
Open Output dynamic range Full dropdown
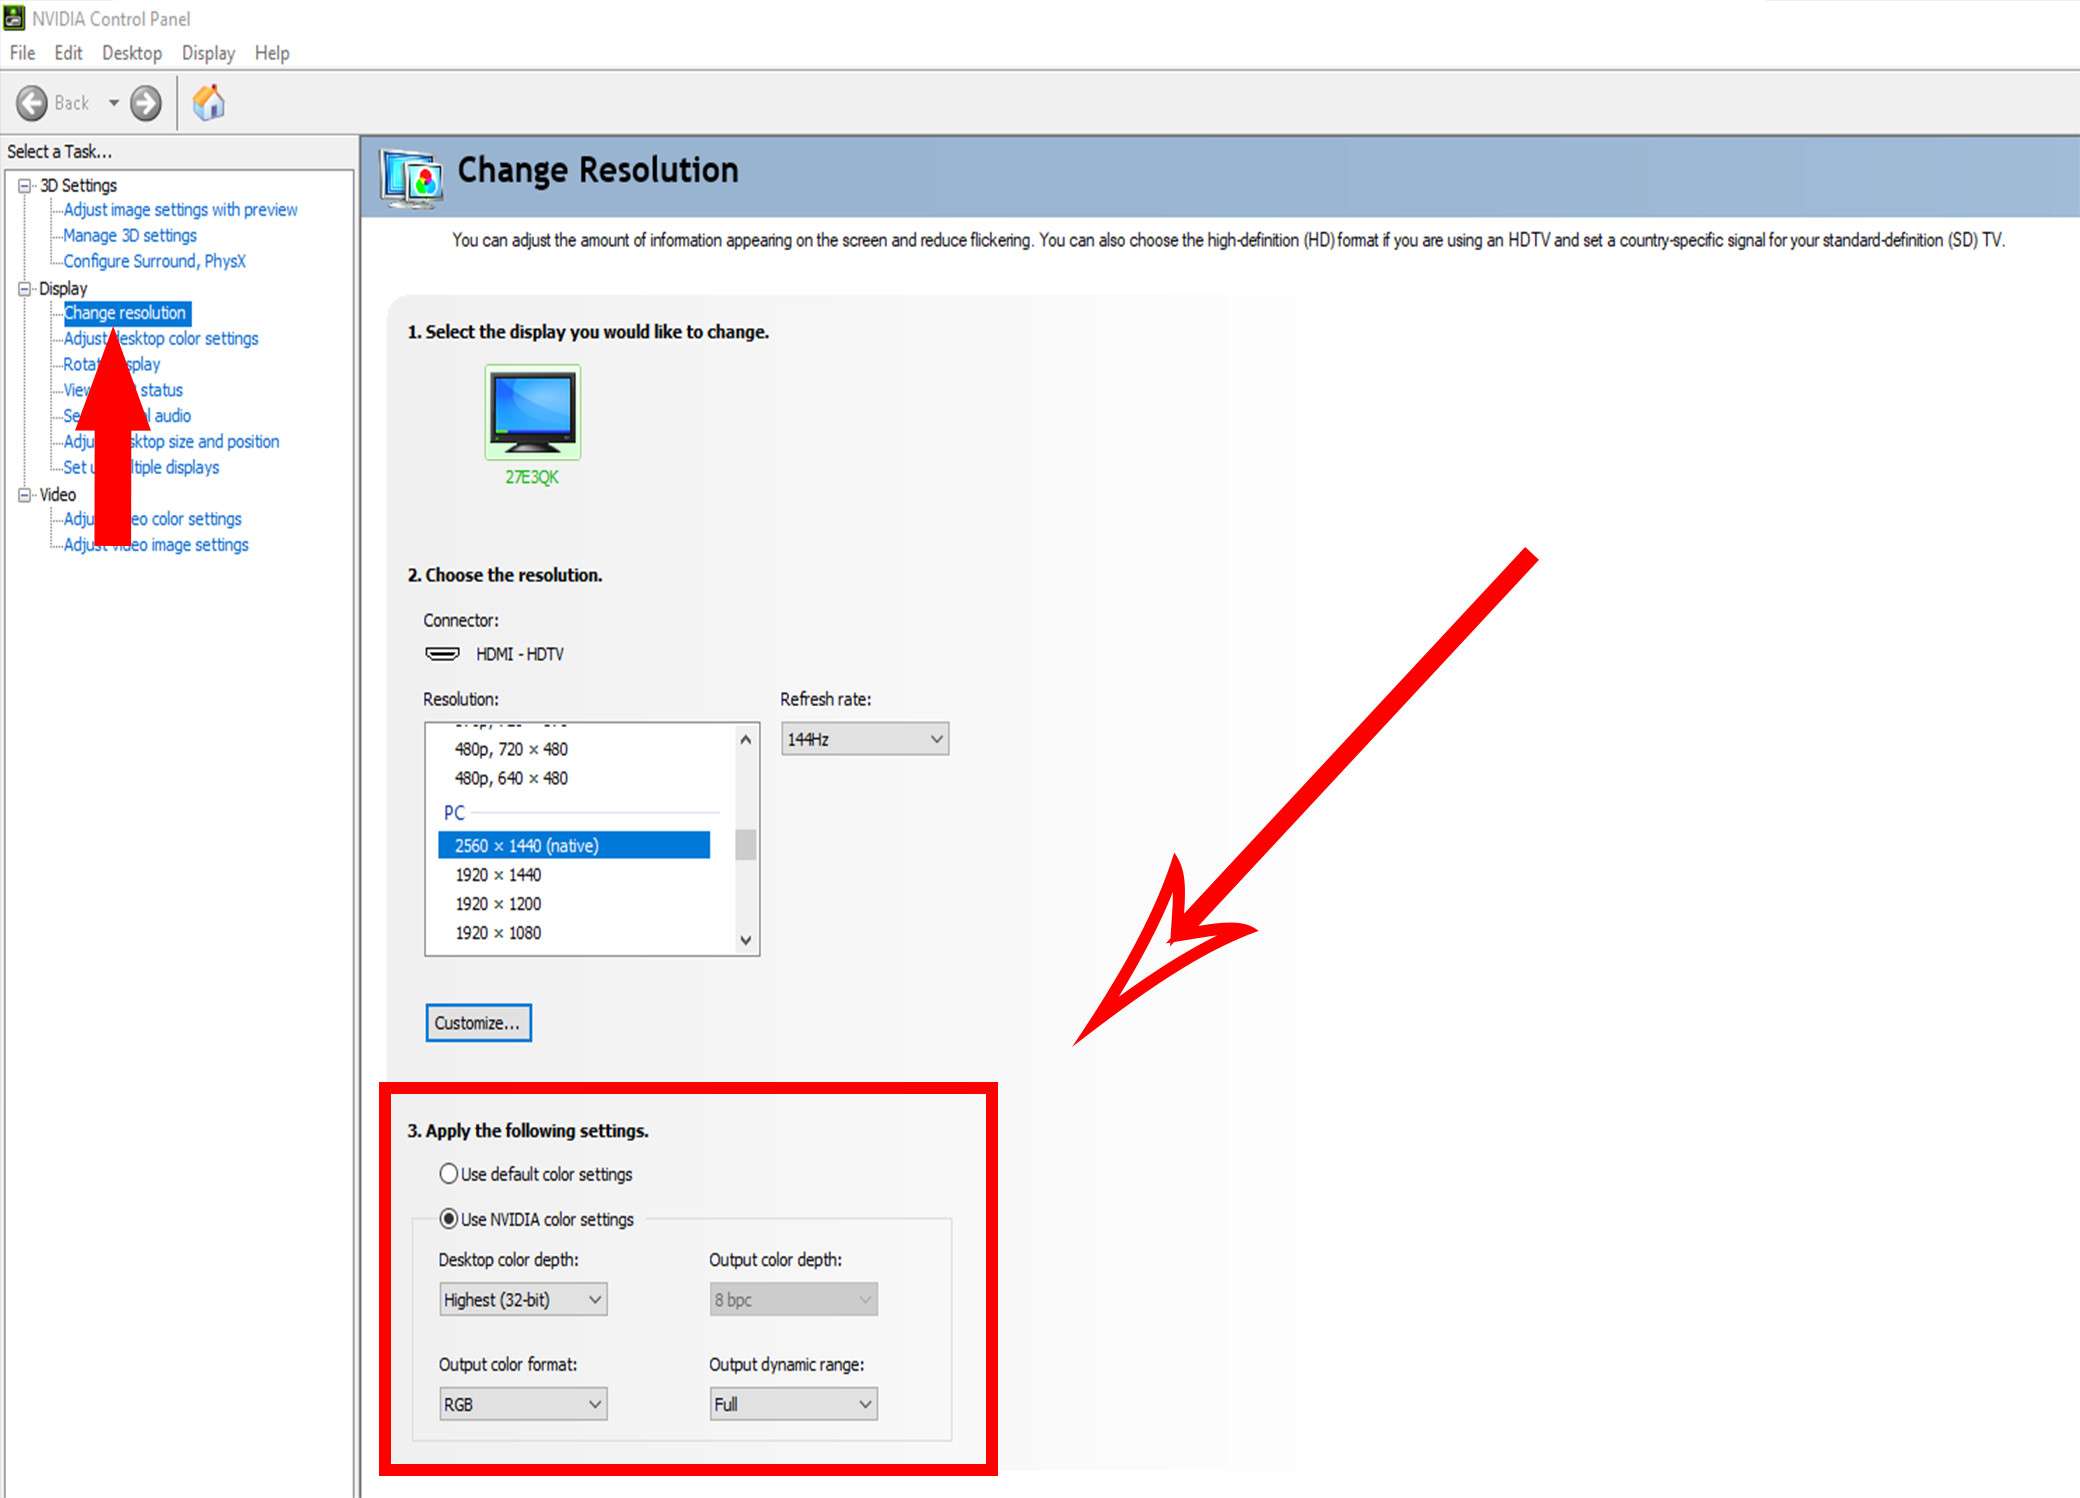pos(793,1404)
